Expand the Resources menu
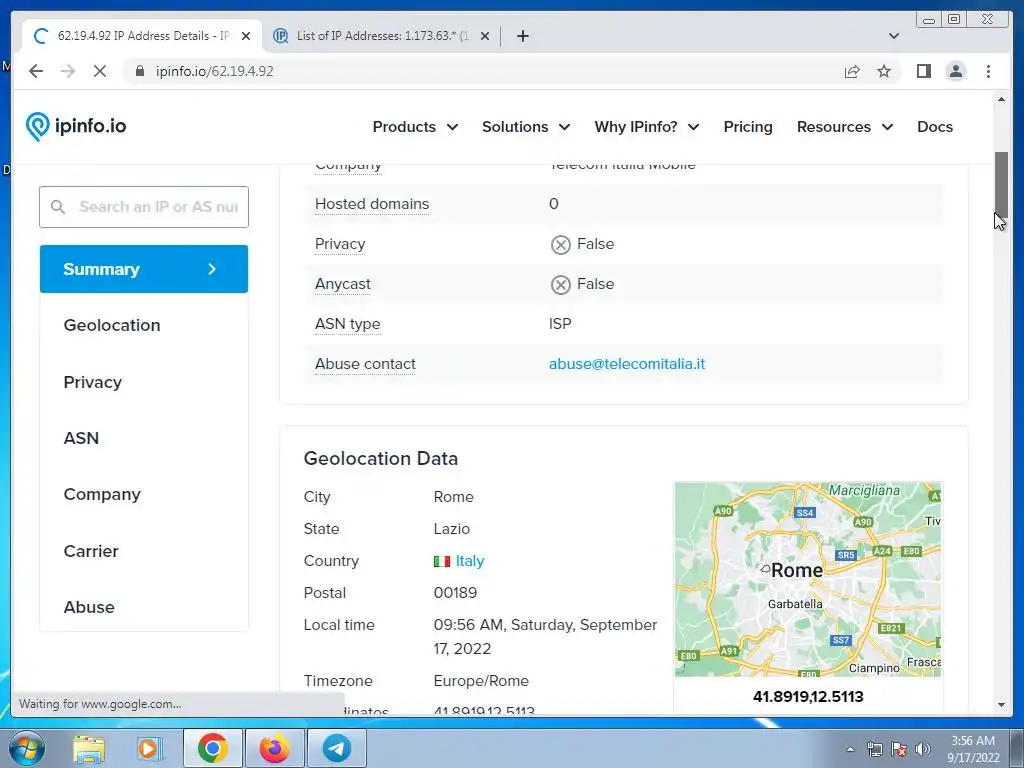The image size is (1024, 768). [x=844, y=127]
